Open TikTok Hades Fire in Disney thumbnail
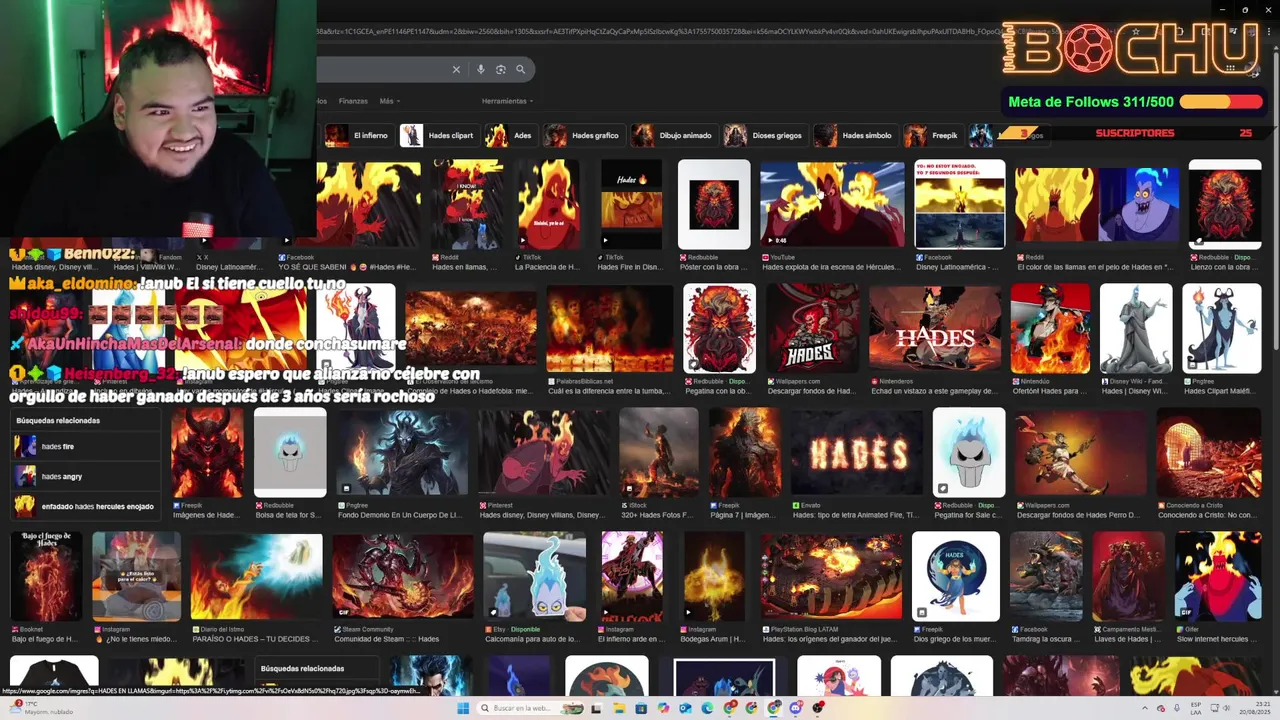This screenshot has width=1280, height=720. tap(631, 204)
